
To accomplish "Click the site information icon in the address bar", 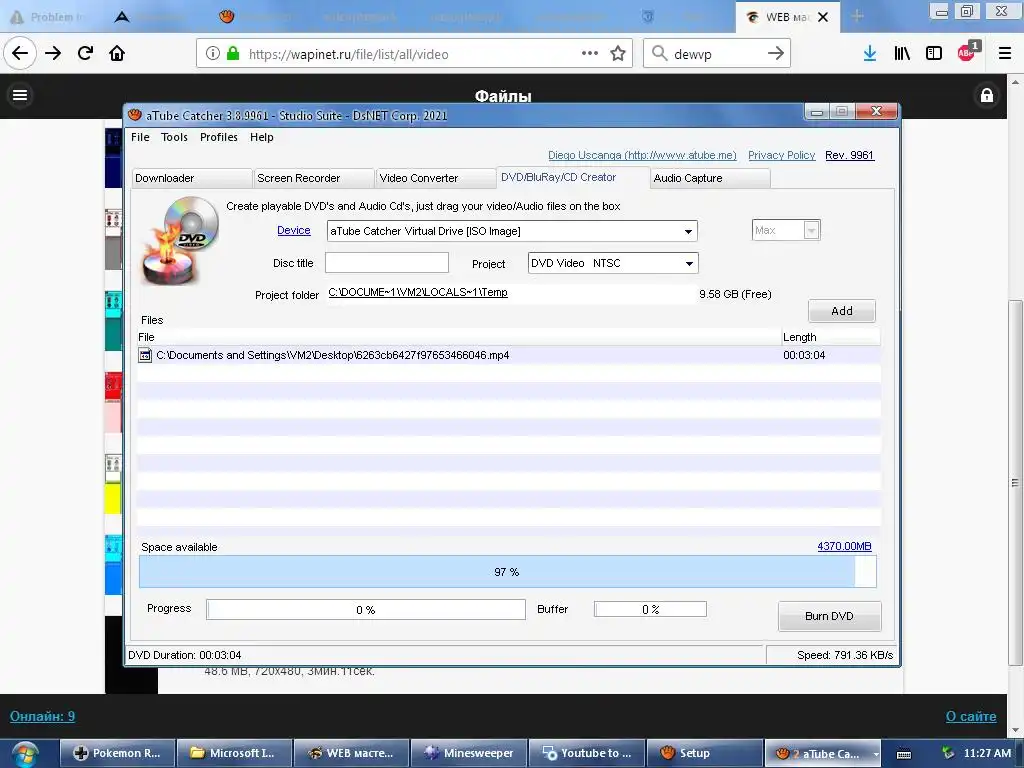I will tap(213, 54).
